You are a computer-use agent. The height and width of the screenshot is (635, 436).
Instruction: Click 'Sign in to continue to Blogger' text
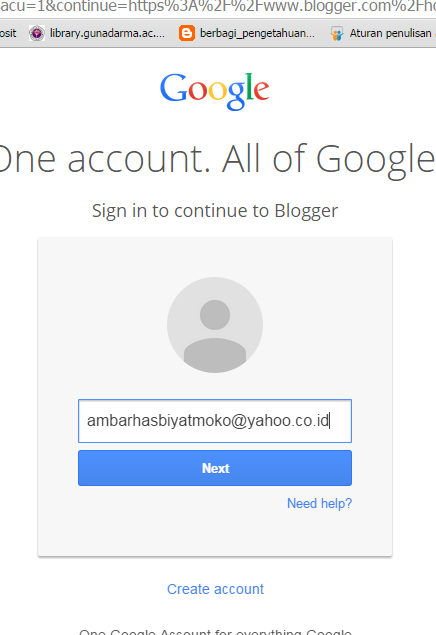(x=215, y=211)
